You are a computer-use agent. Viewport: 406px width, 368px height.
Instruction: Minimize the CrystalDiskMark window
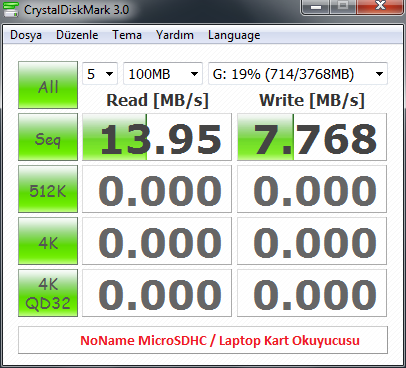(315, 7)
